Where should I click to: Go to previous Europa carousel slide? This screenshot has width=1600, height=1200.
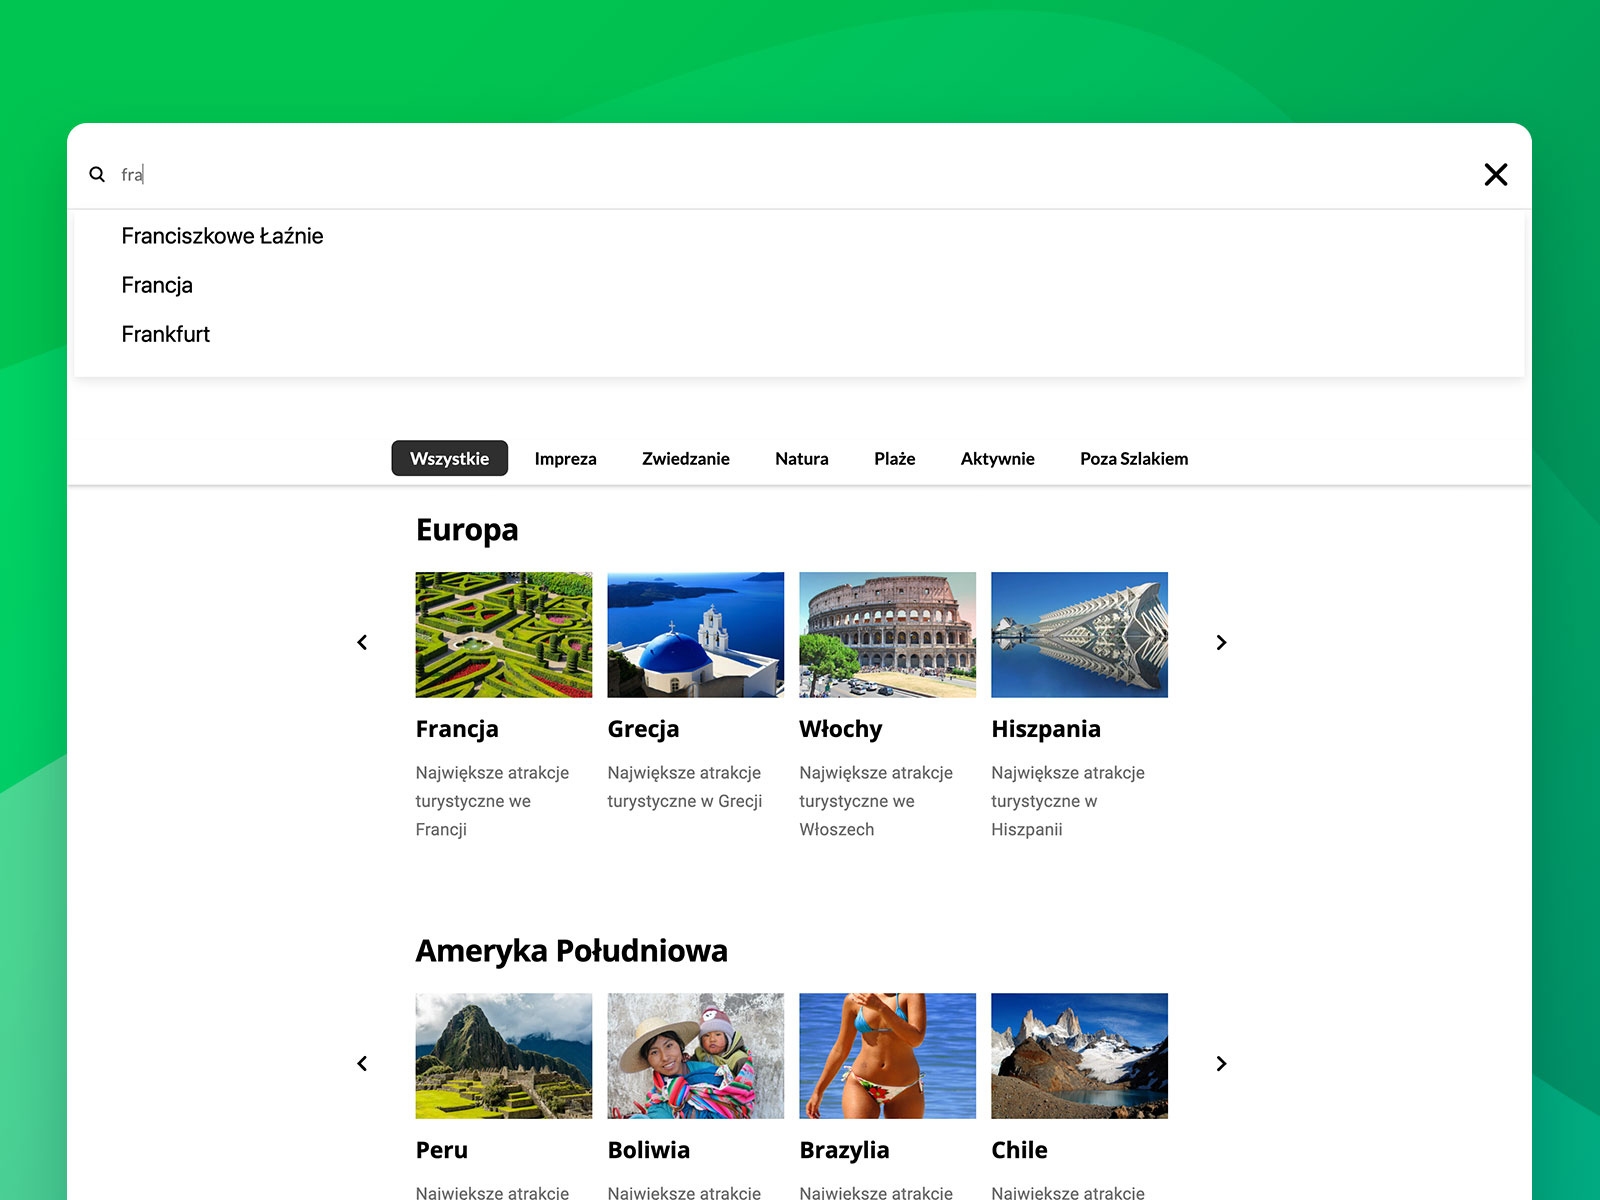click(362, 642)
